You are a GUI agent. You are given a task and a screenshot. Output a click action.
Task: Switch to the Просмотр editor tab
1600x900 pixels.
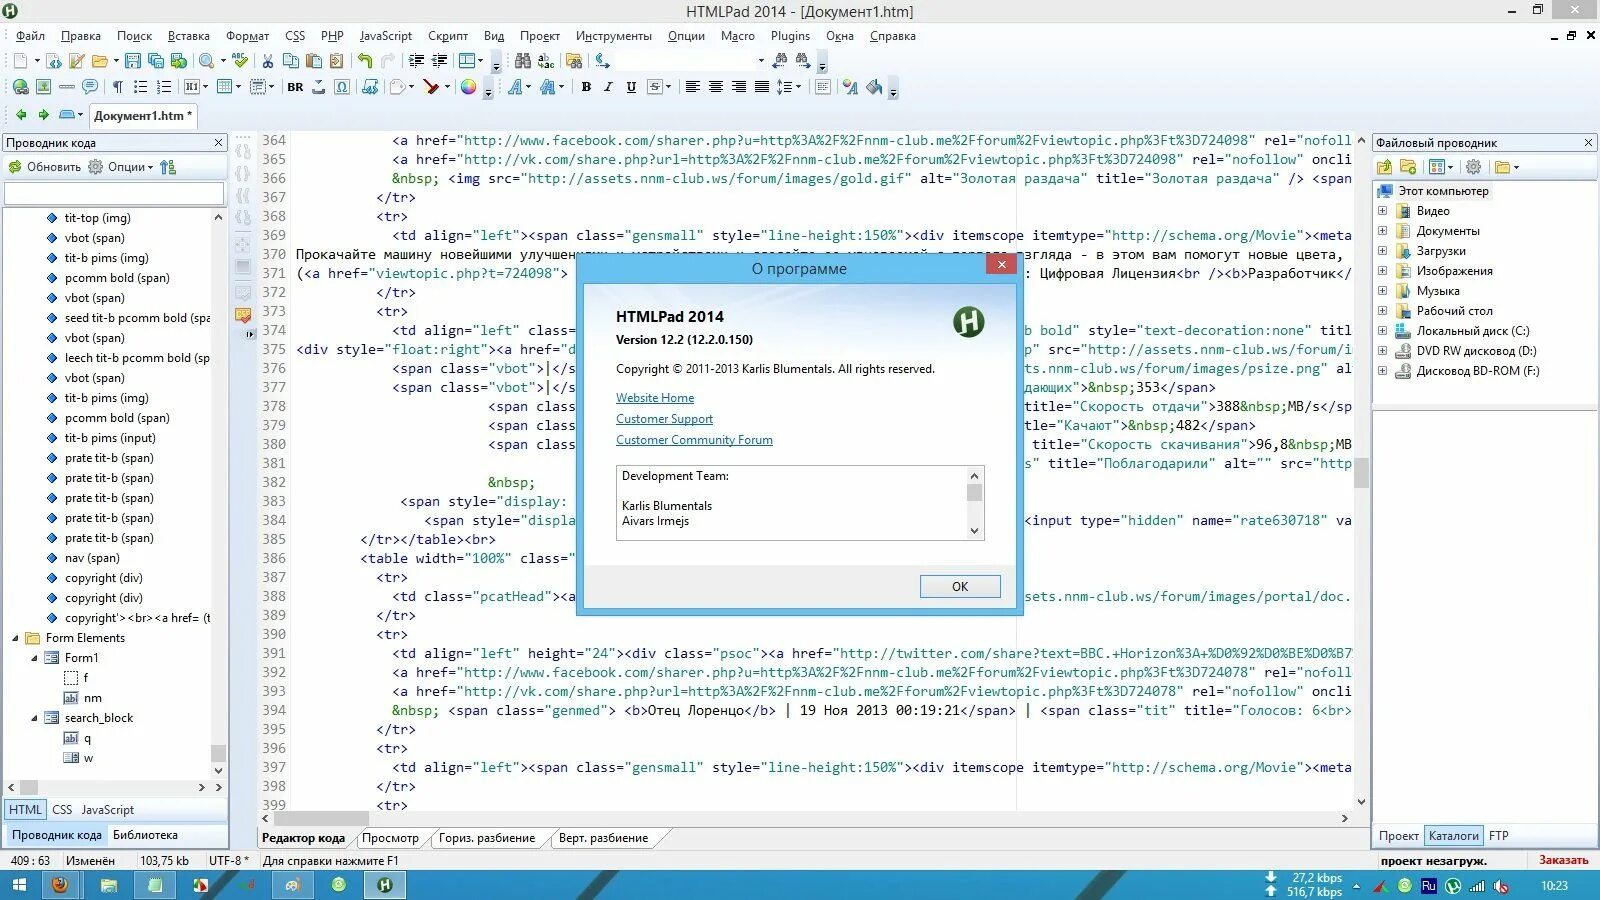tap(390, 838)
